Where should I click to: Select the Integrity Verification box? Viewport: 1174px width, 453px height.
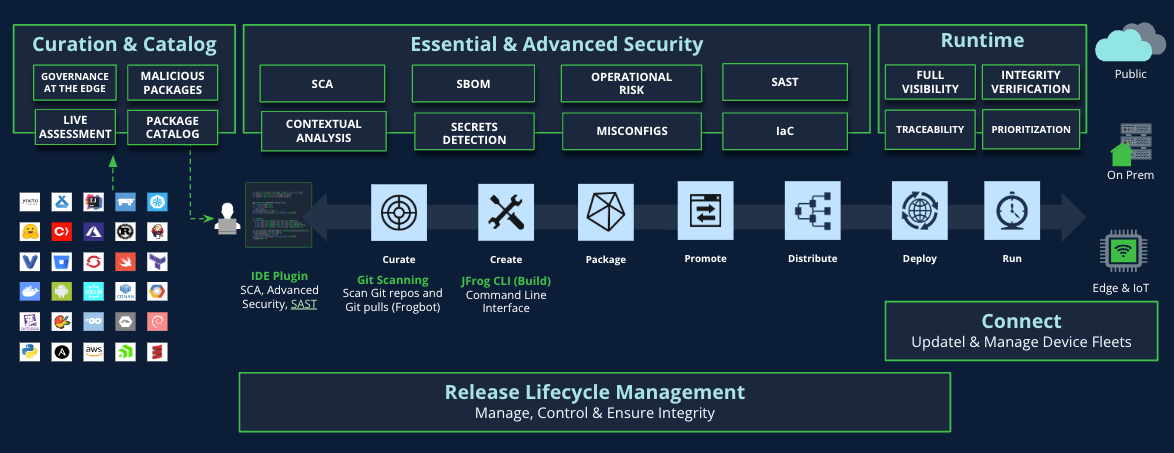(1031, 82)
